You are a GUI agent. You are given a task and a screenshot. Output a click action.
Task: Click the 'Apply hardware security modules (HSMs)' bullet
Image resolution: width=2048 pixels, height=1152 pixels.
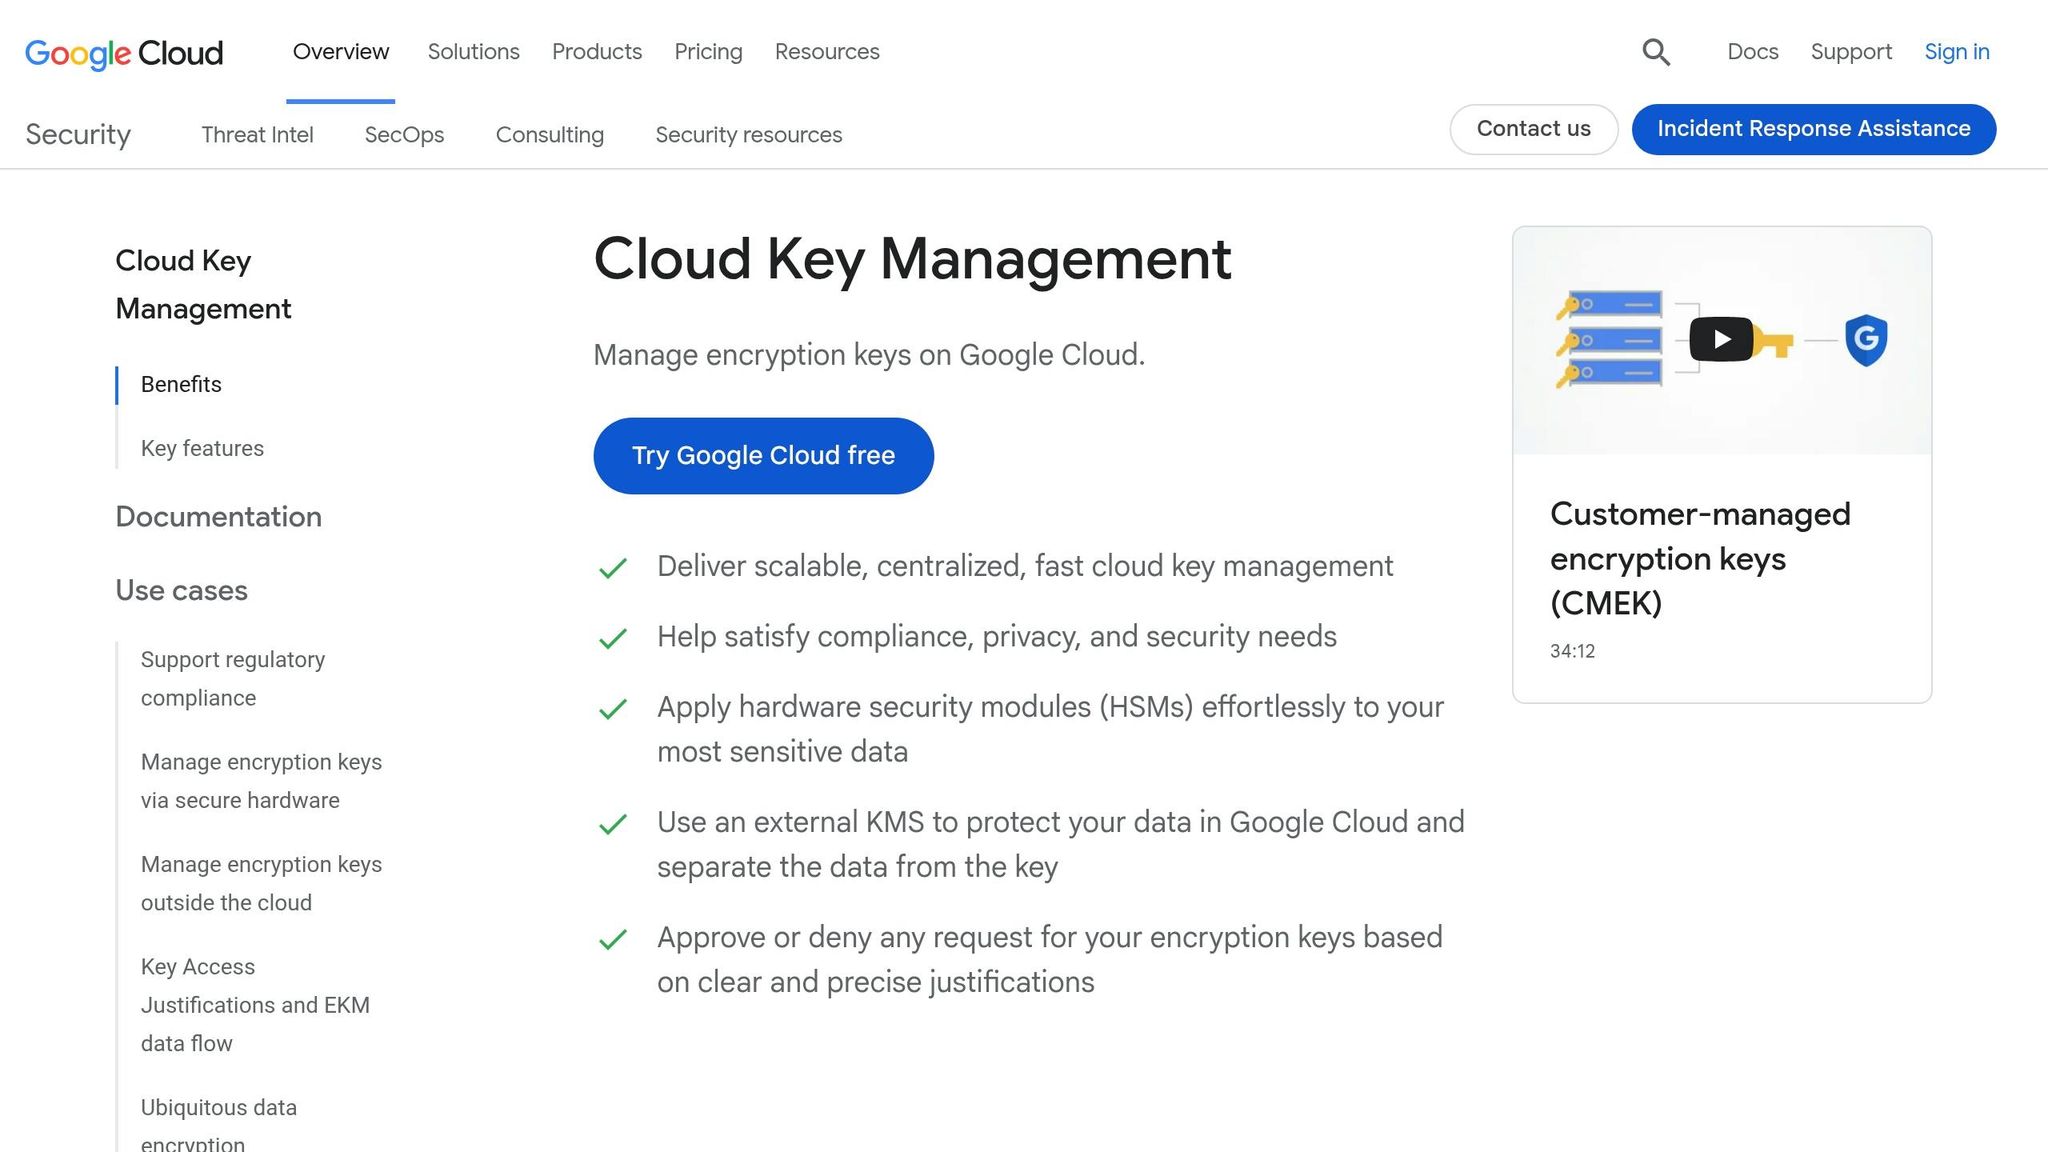pos(1050,729)
